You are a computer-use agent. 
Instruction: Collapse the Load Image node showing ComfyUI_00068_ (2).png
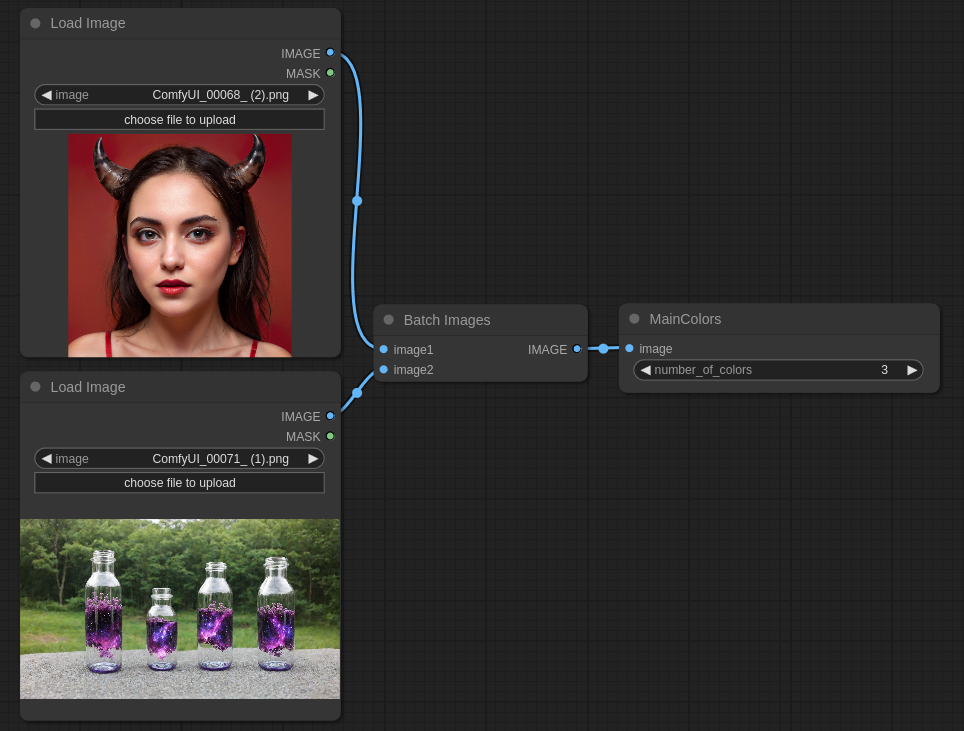35,23
